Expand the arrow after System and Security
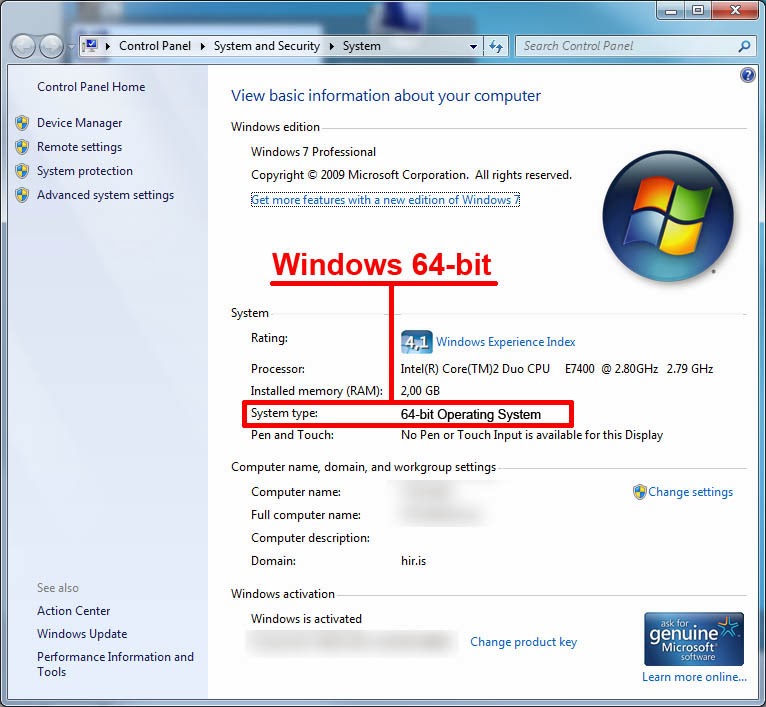This screenshot has width=766, height=707. click(x=332, y=46)
